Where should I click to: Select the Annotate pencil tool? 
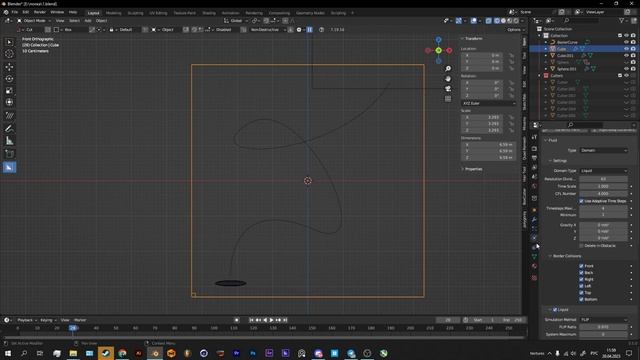[x=9, y=129]
